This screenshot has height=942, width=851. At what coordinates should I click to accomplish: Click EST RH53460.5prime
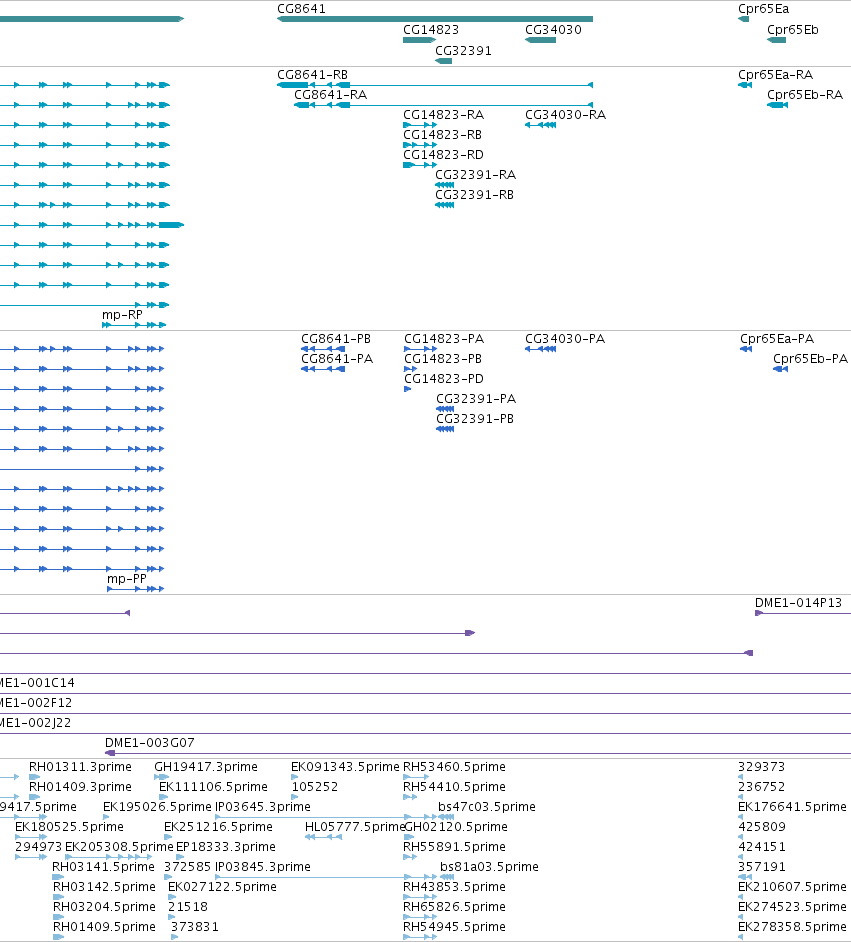tap(454, 767)
